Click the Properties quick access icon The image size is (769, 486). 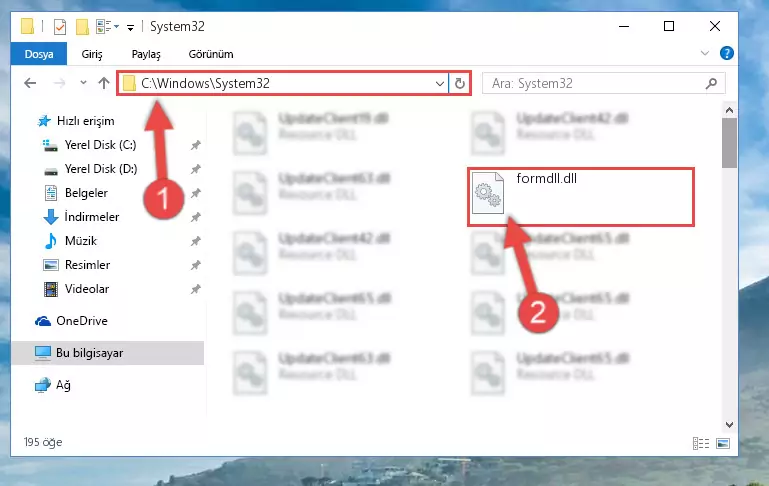[60, 26]
